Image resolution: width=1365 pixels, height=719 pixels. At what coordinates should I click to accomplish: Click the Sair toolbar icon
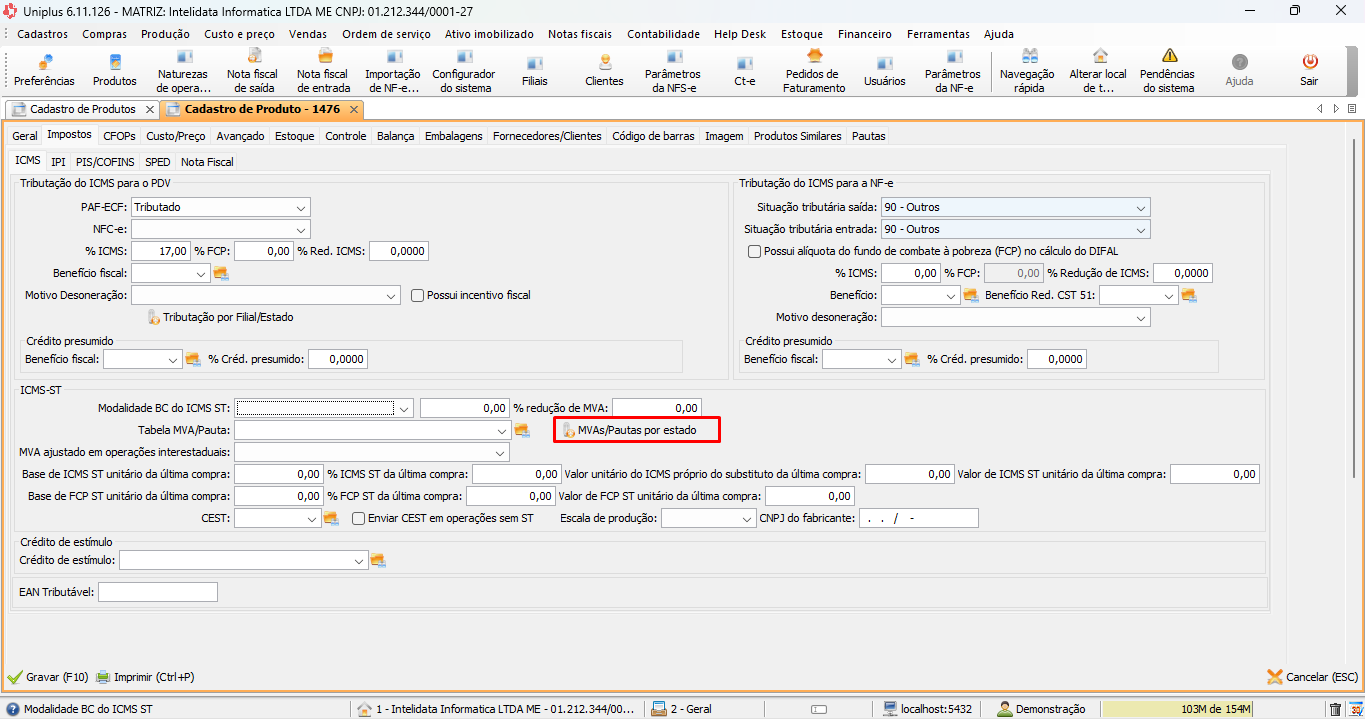pos(1309,71)
